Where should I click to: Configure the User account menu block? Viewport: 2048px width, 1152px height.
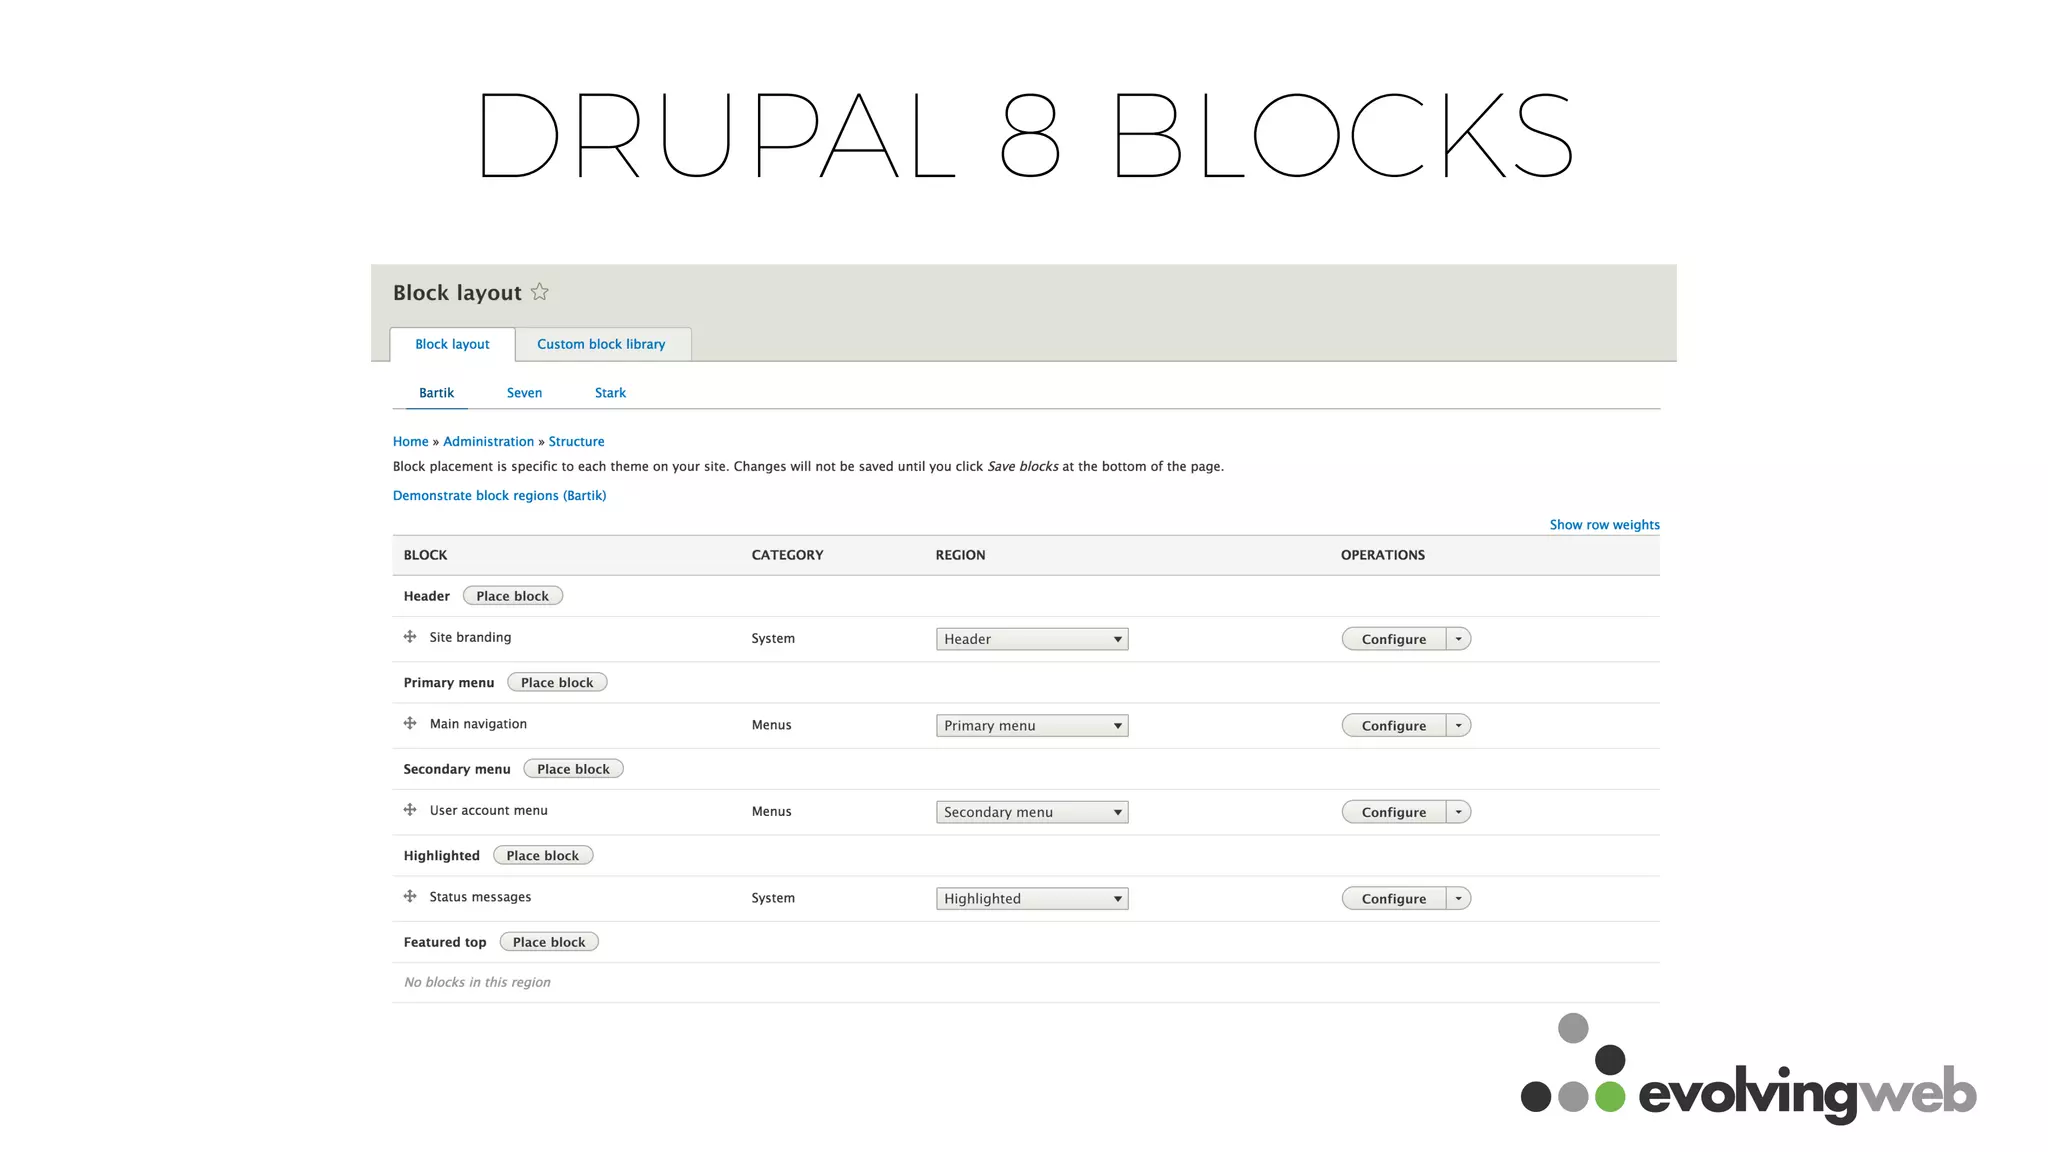[1394, 812]
